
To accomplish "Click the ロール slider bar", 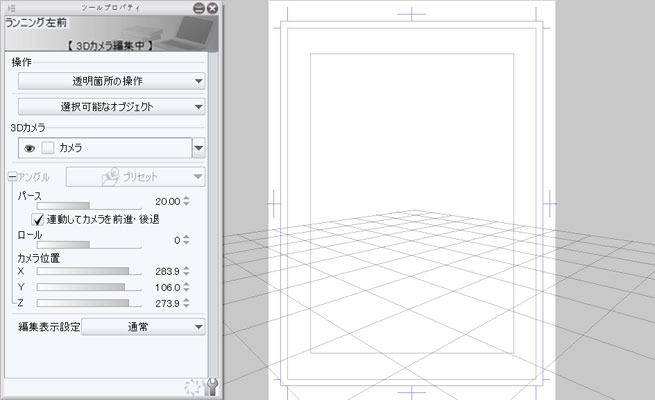I will pyautogui.click(x=89, y=245).
